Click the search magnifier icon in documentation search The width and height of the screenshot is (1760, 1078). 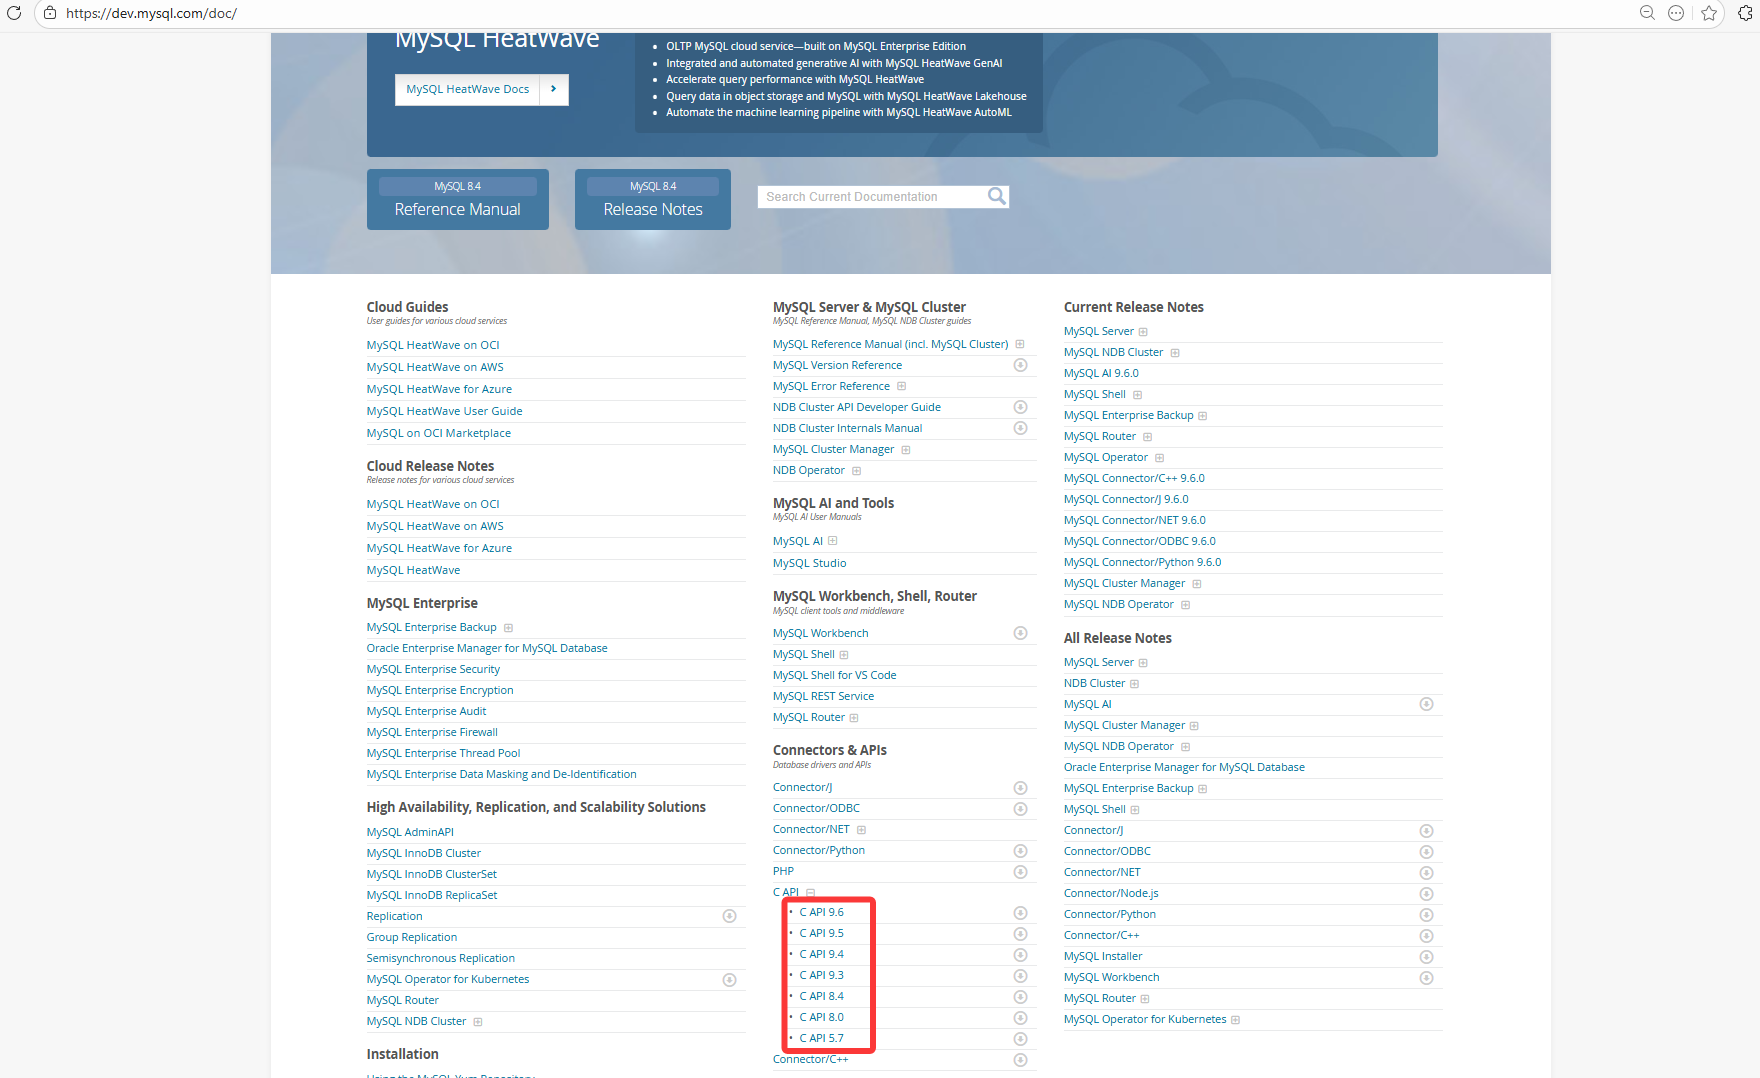tap(996, 196)
